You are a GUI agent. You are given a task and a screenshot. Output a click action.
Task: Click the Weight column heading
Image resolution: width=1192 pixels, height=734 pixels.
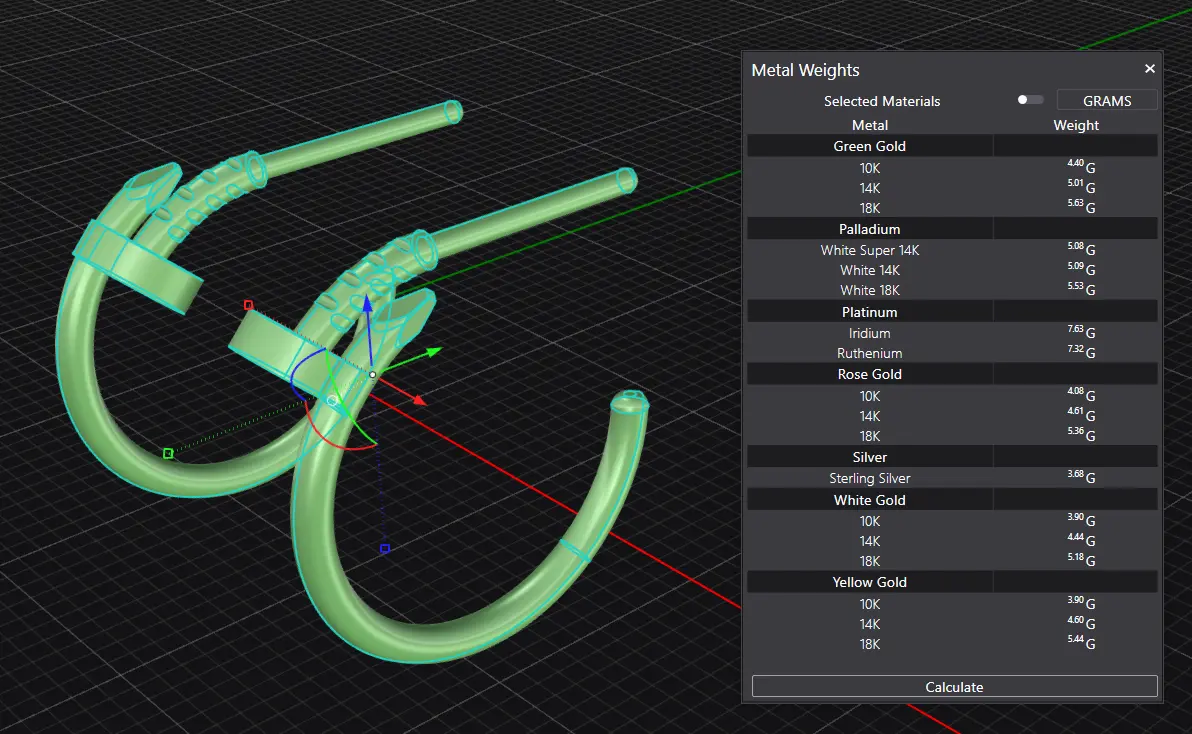click(1075, 125)
